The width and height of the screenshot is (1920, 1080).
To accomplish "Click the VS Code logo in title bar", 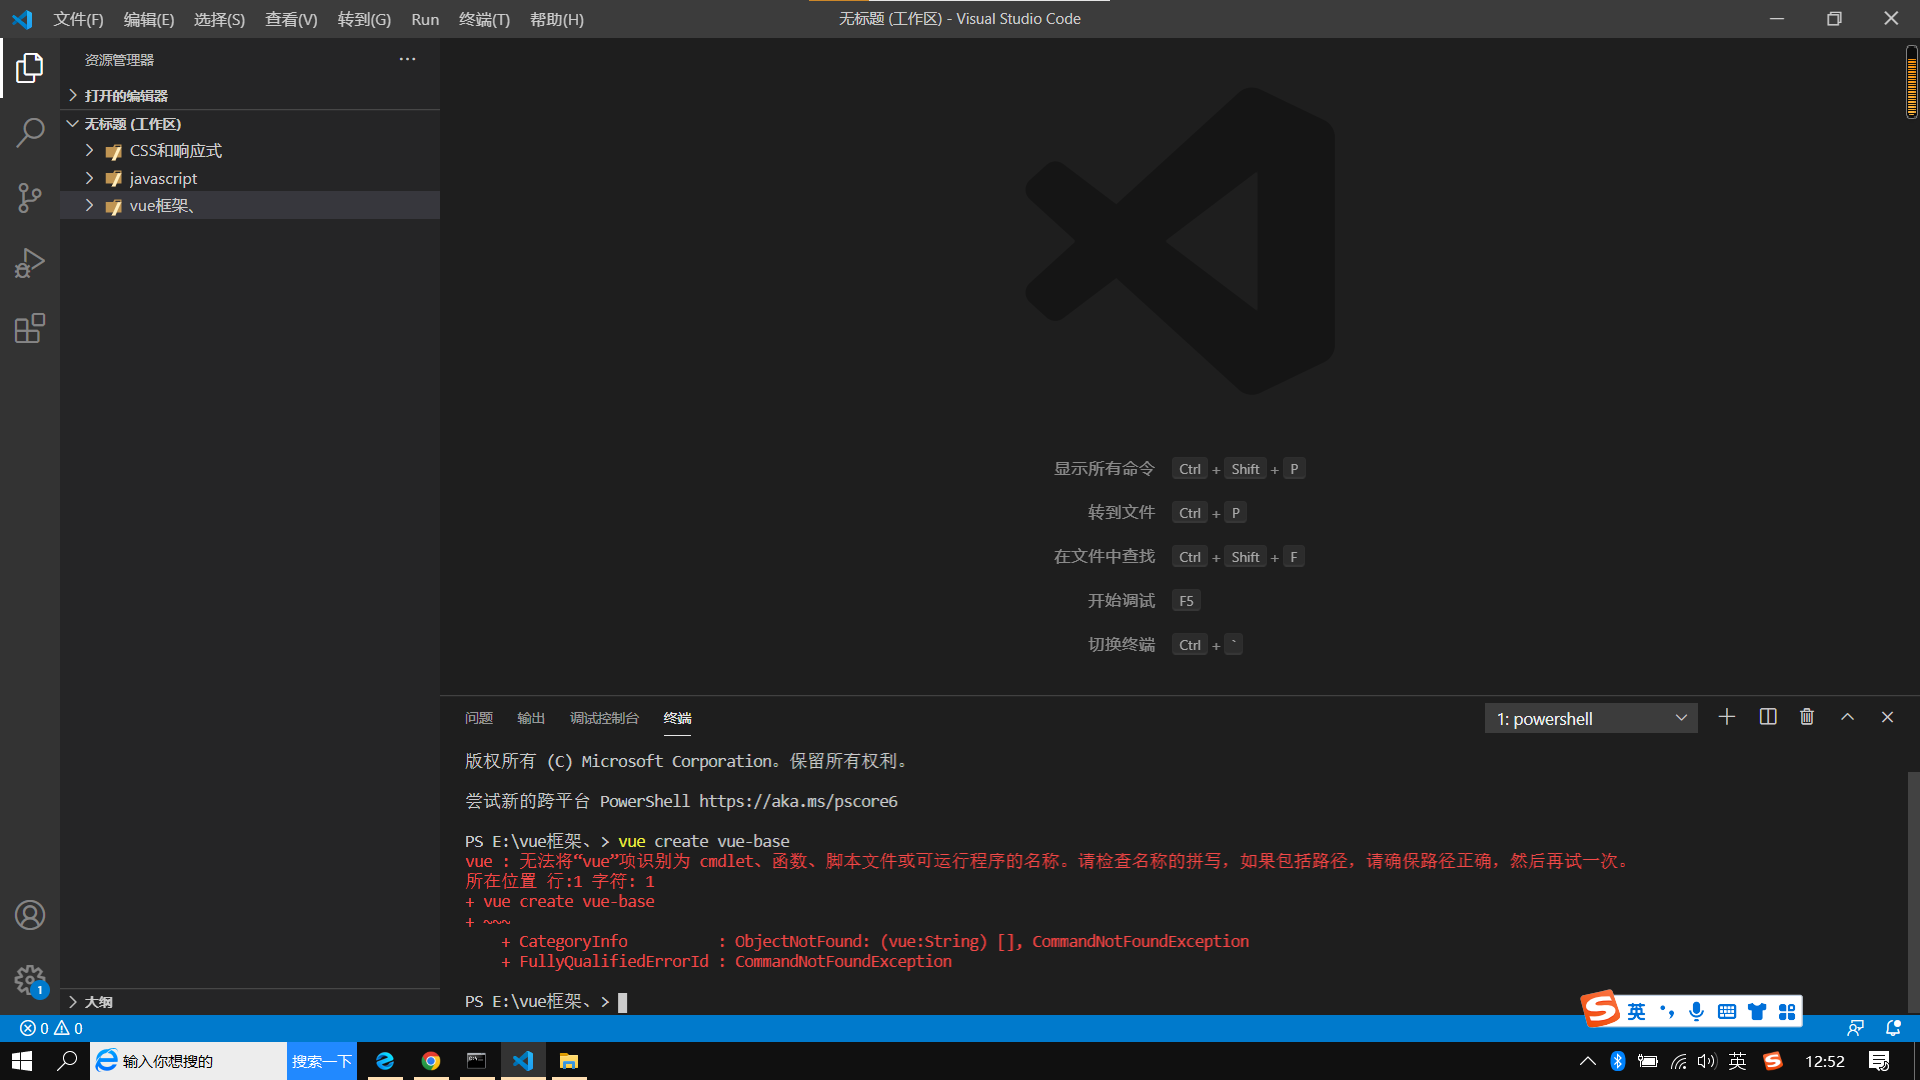I will coord(22,19).
